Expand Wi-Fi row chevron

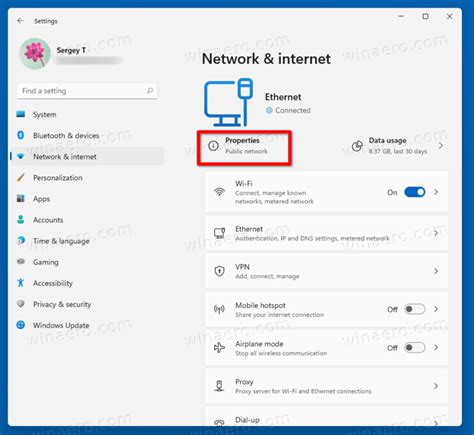[x=436, y=192]
